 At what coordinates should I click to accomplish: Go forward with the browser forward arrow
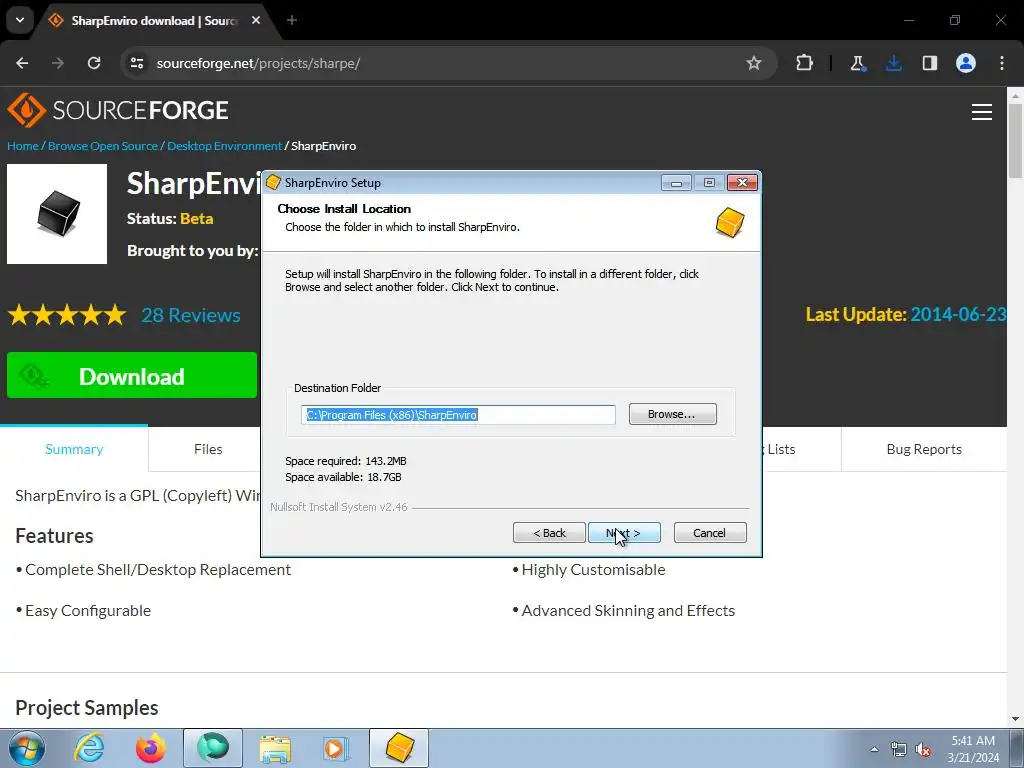pos(58,63)
